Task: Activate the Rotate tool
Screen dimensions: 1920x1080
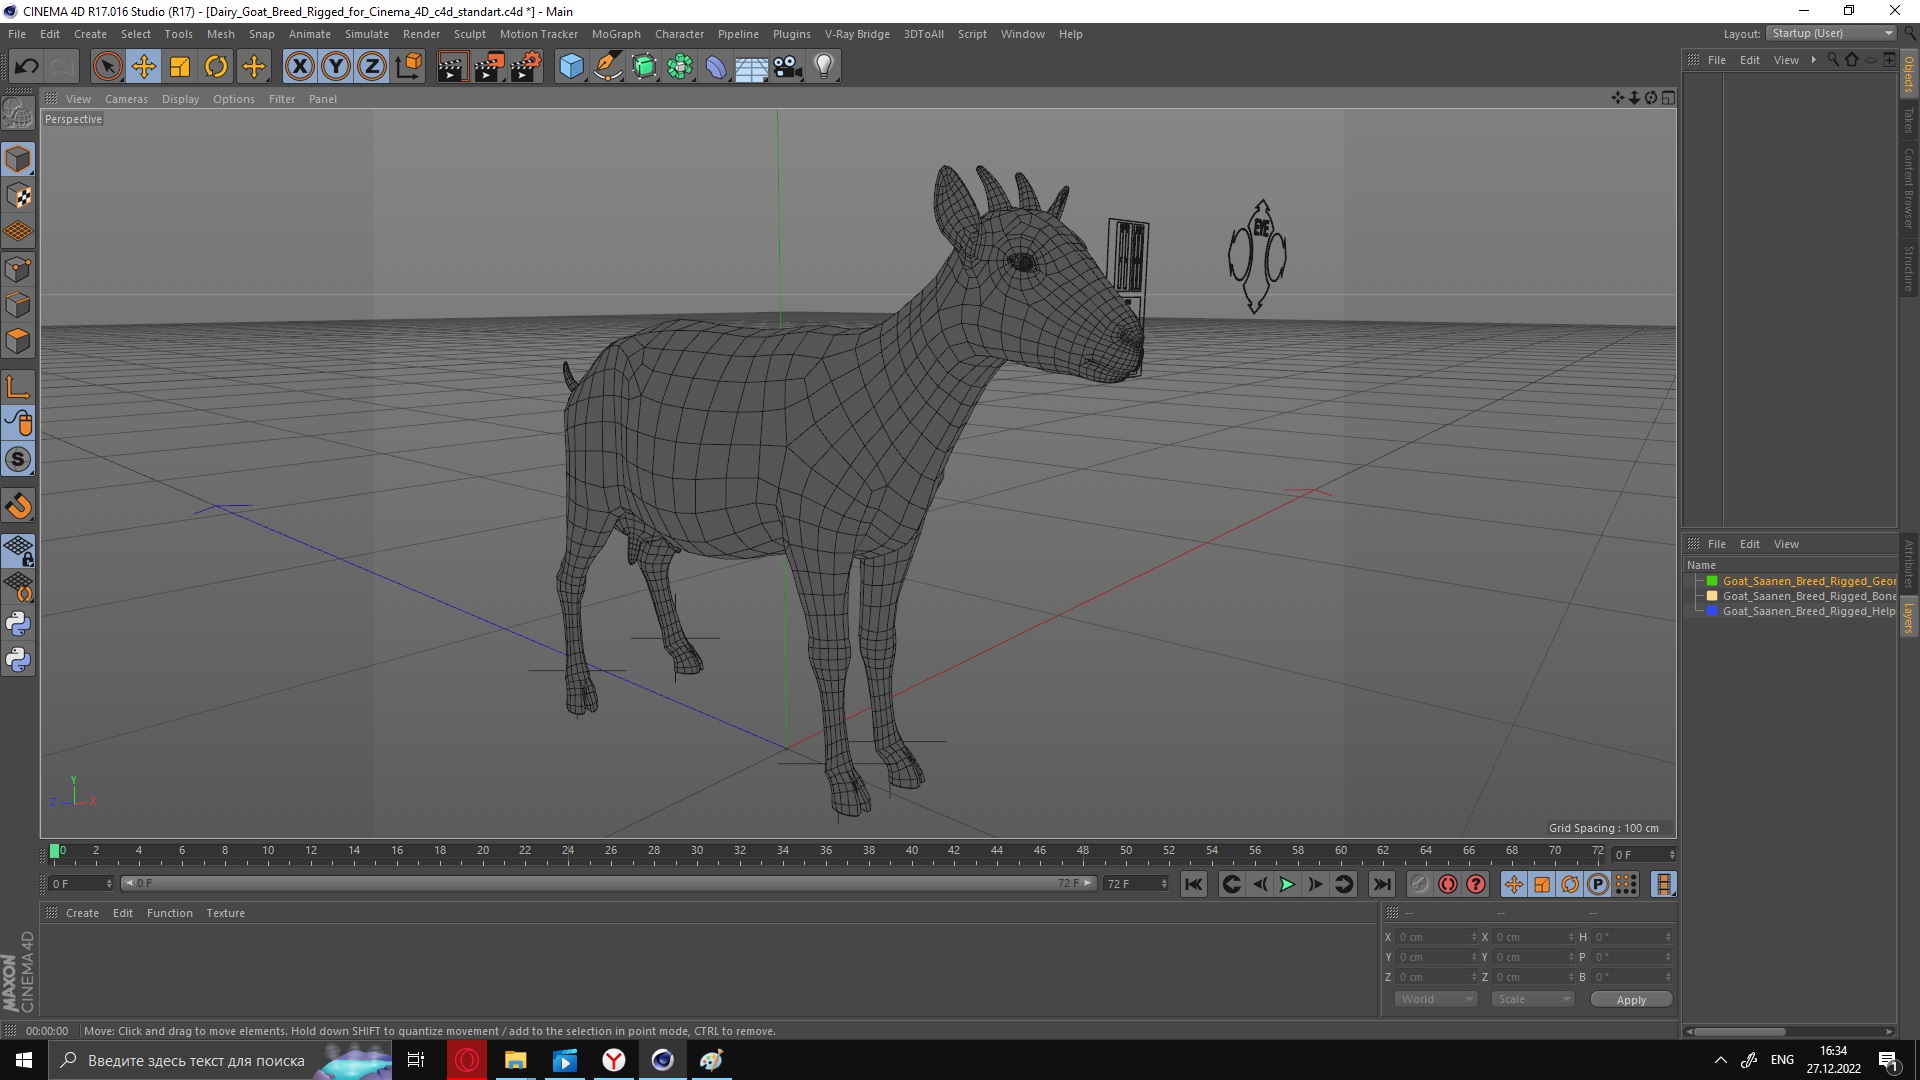Action: pos(216,67)
